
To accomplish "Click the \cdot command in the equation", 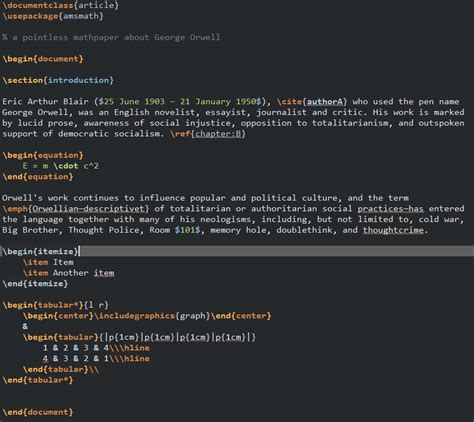I will coord(66,166).
